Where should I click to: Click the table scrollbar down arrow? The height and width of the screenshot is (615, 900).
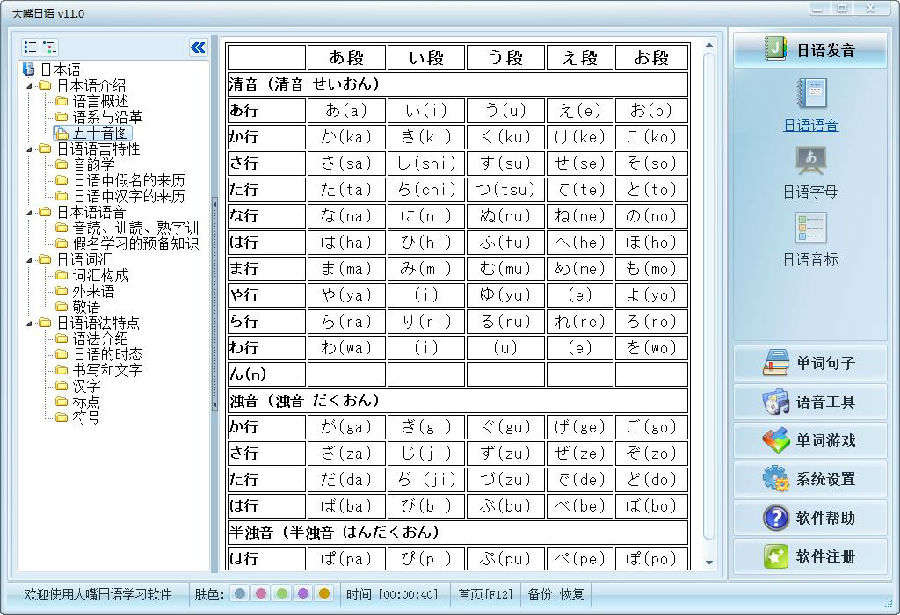(709, 562)
